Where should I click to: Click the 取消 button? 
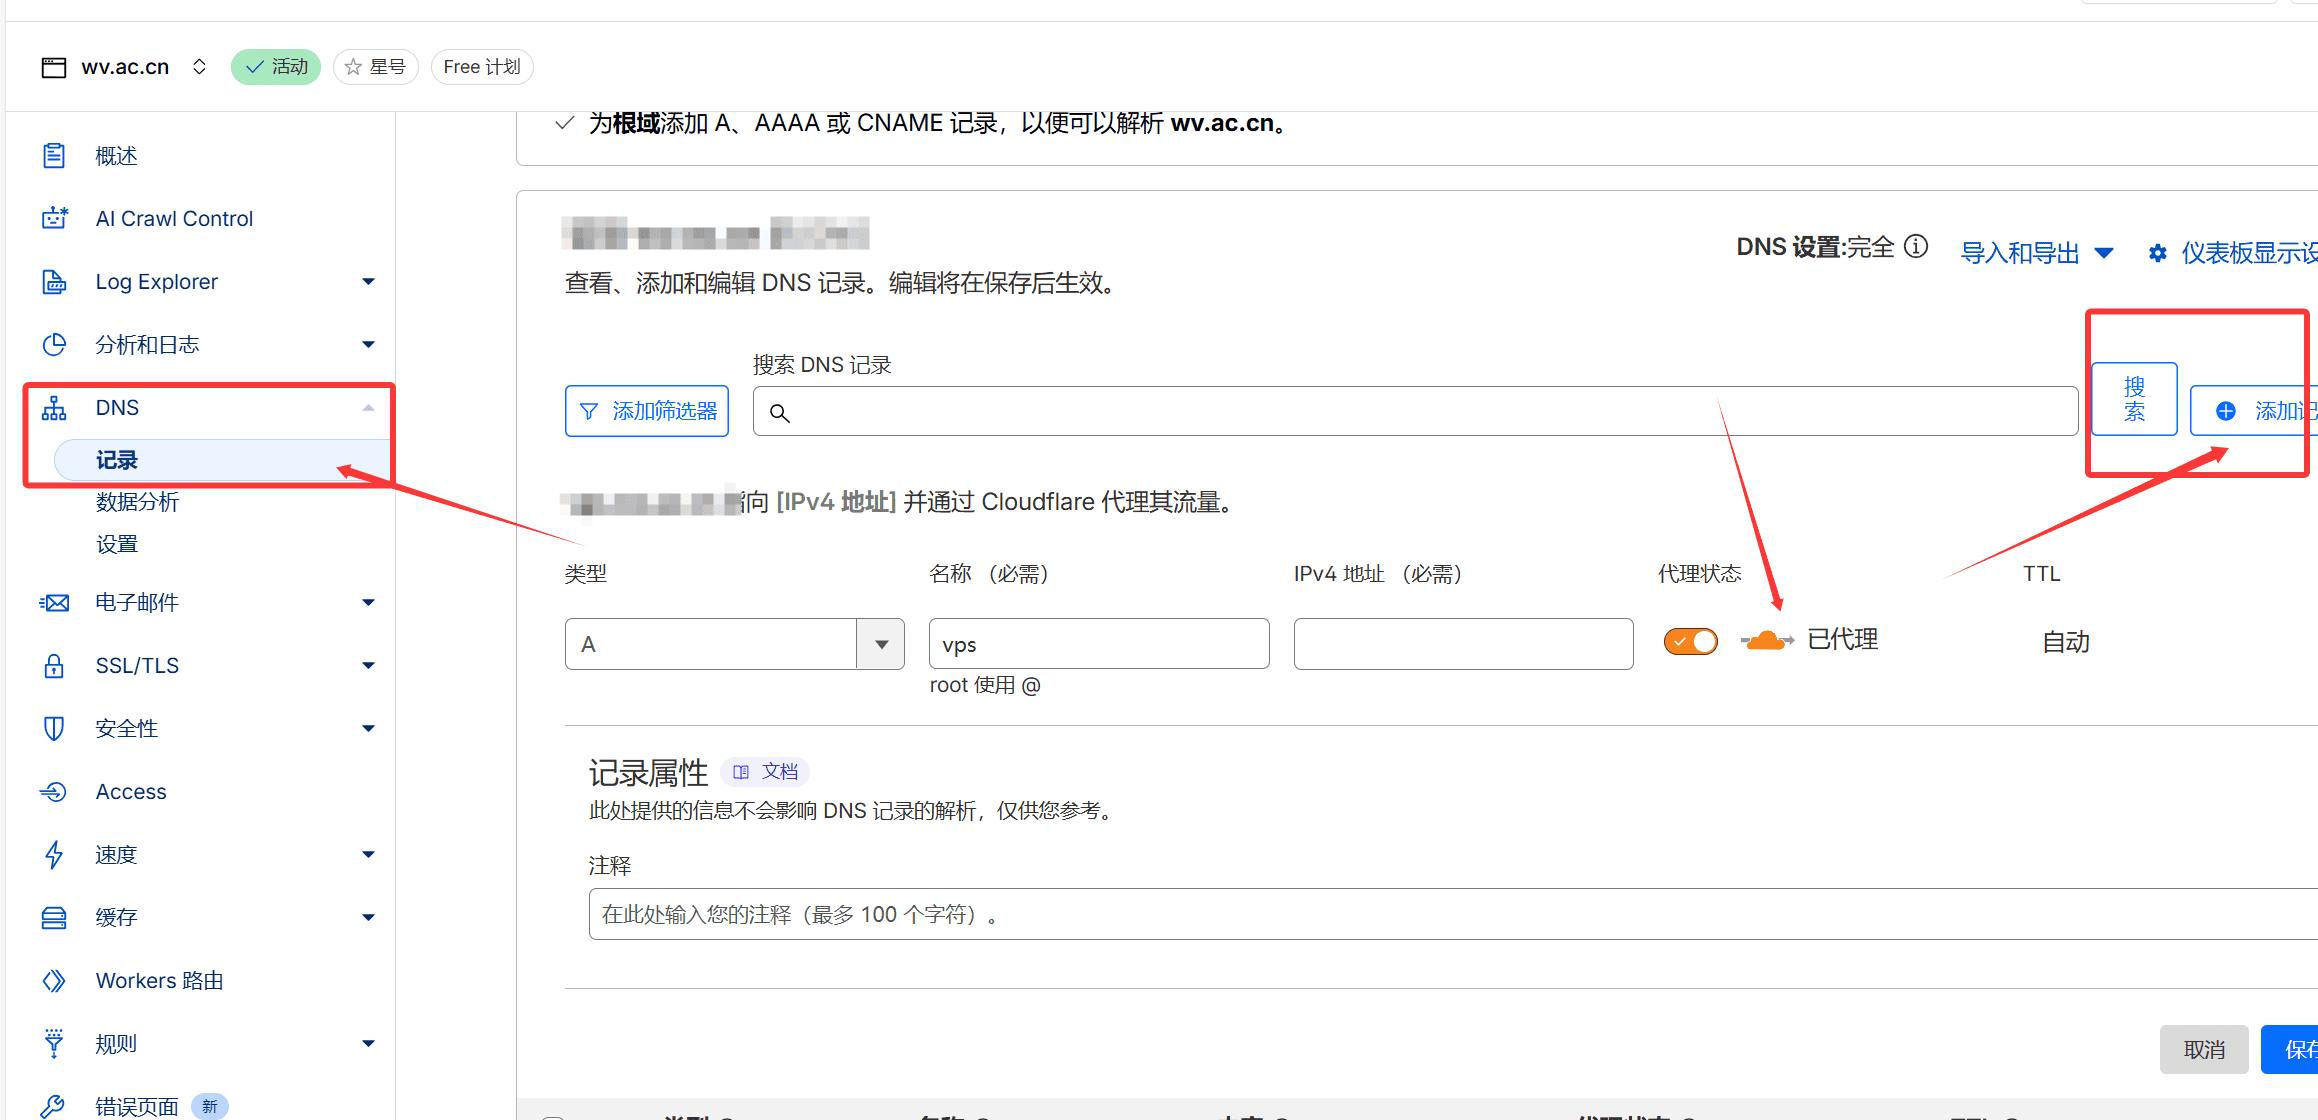pos(2203,1049)
